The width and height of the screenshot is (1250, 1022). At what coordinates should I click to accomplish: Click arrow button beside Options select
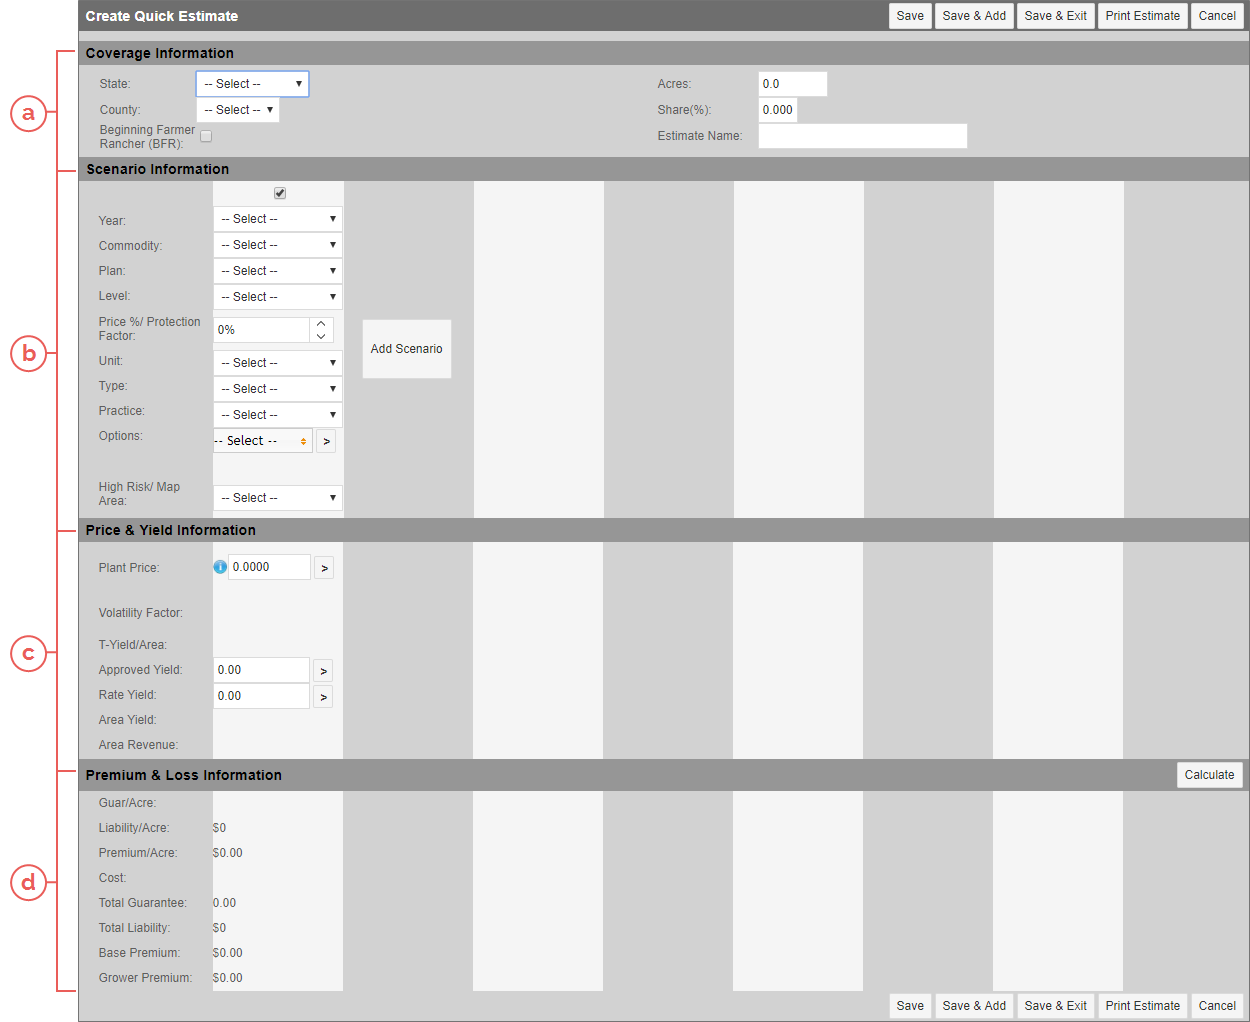[326, 441]
